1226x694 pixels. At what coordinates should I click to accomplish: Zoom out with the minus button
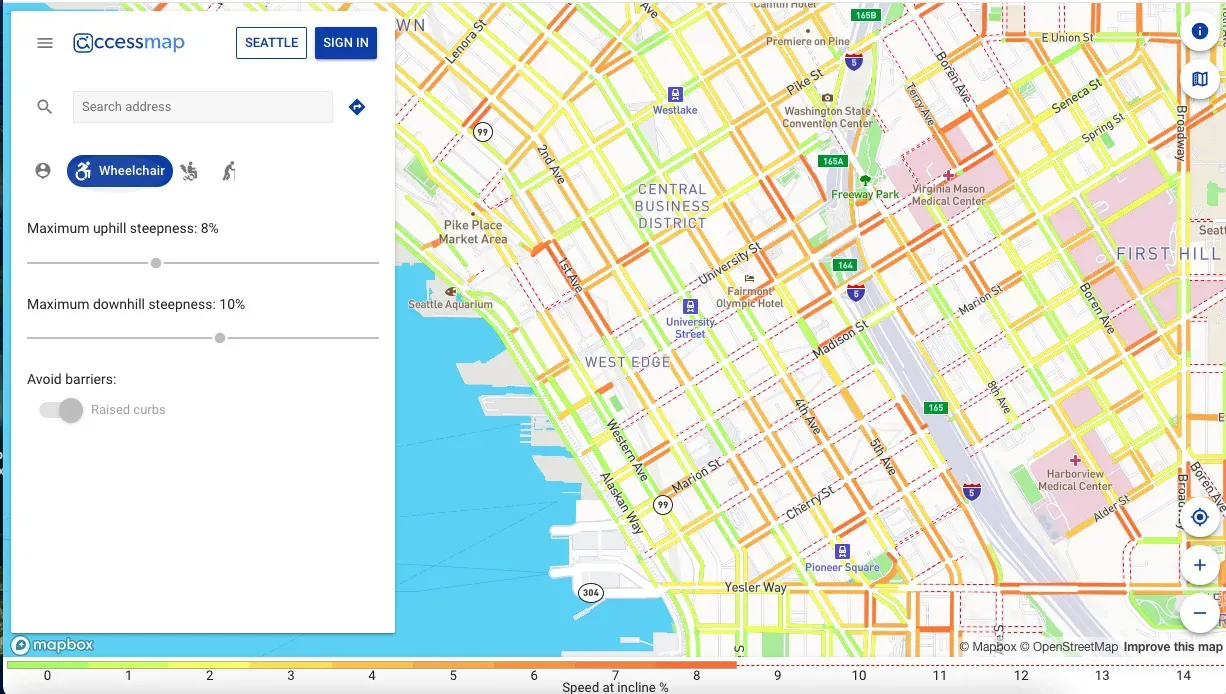1200,612
